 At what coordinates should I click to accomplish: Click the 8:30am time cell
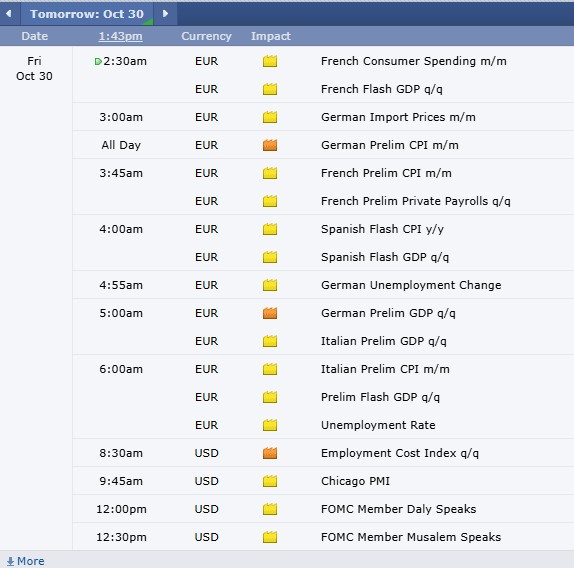tap(121, 453)
